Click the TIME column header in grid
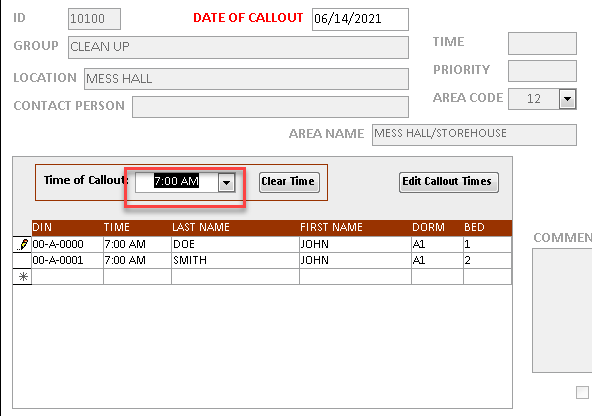Screen dimensions: 592x416 [117, 227]
